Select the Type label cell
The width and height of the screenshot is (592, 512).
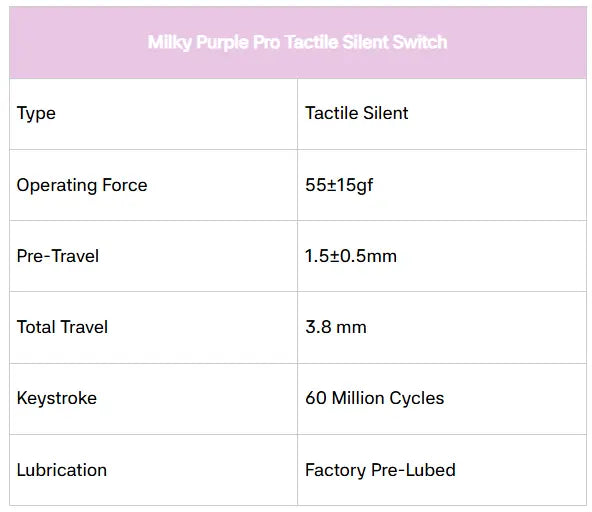click(153, 114)
